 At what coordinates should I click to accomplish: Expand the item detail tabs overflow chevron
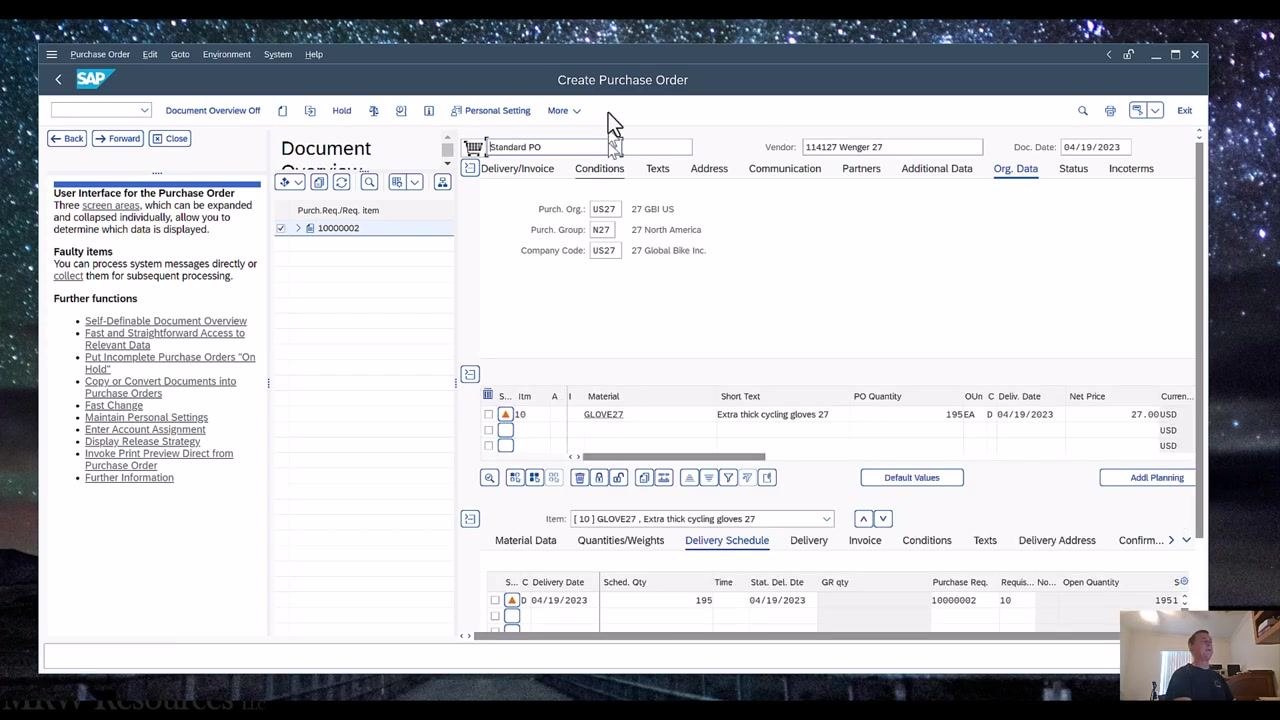[x=1187, y=540]
